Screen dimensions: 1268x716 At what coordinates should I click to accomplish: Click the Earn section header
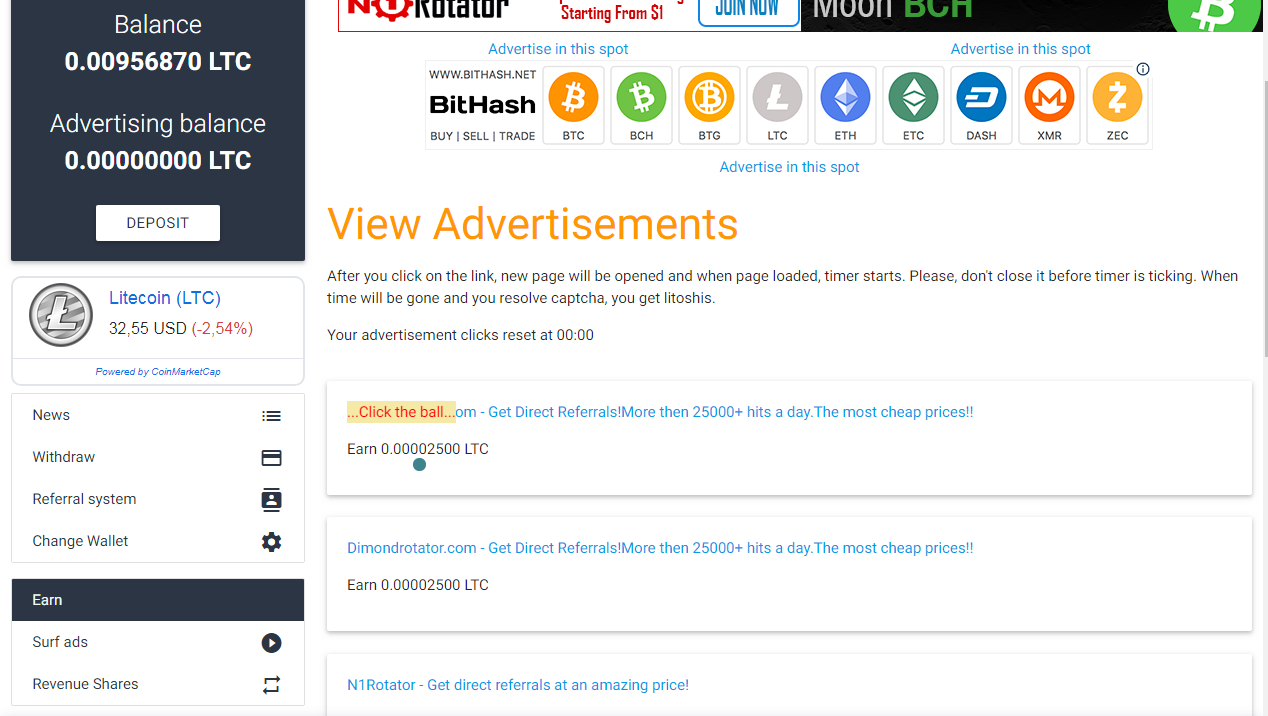[158, 600]
